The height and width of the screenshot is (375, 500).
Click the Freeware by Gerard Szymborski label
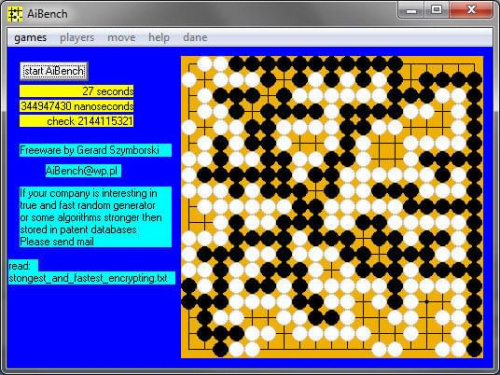pos(95,150)
